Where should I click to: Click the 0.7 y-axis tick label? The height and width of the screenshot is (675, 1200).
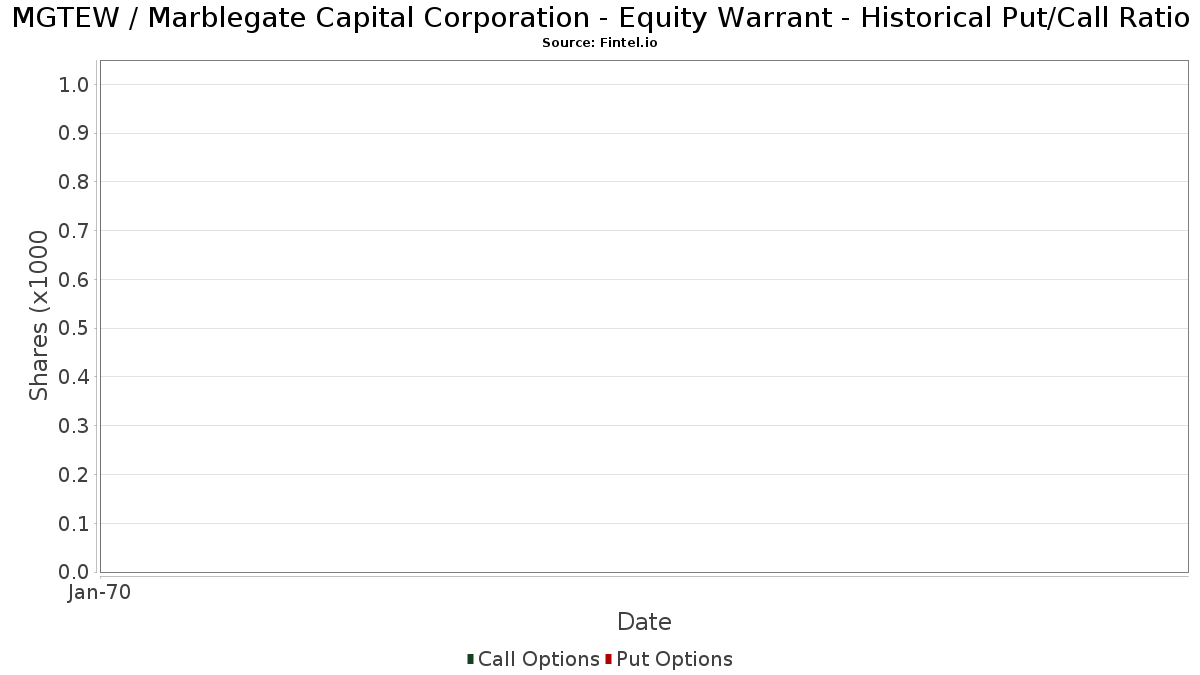pyautogui.click(x=74, y=231)
